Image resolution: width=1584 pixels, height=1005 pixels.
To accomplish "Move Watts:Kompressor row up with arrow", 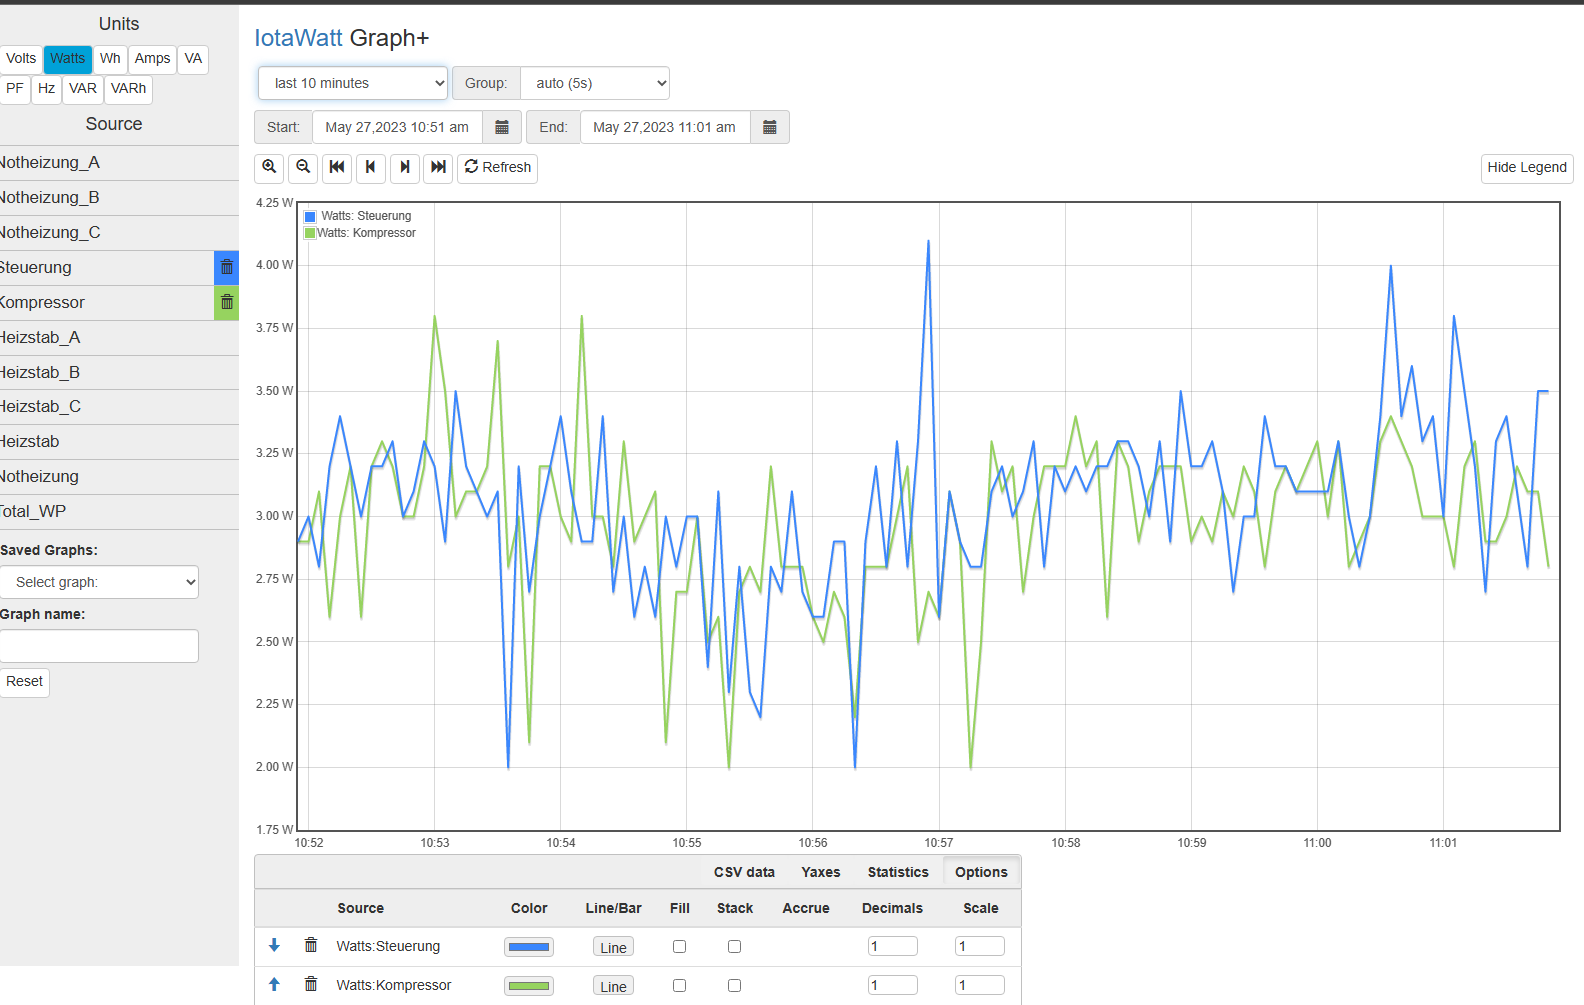I will (274, 984).
